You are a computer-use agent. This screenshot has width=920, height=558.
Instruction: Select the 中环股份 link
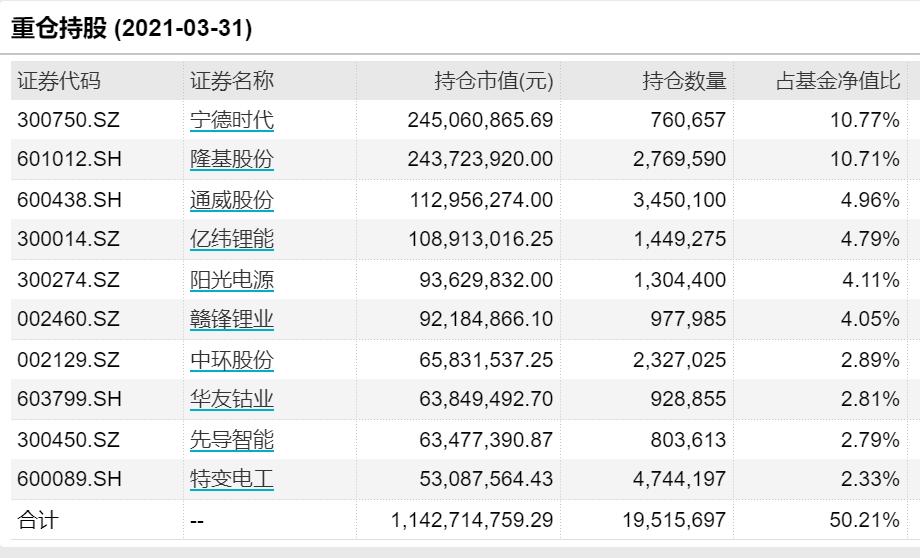(231, 361)
